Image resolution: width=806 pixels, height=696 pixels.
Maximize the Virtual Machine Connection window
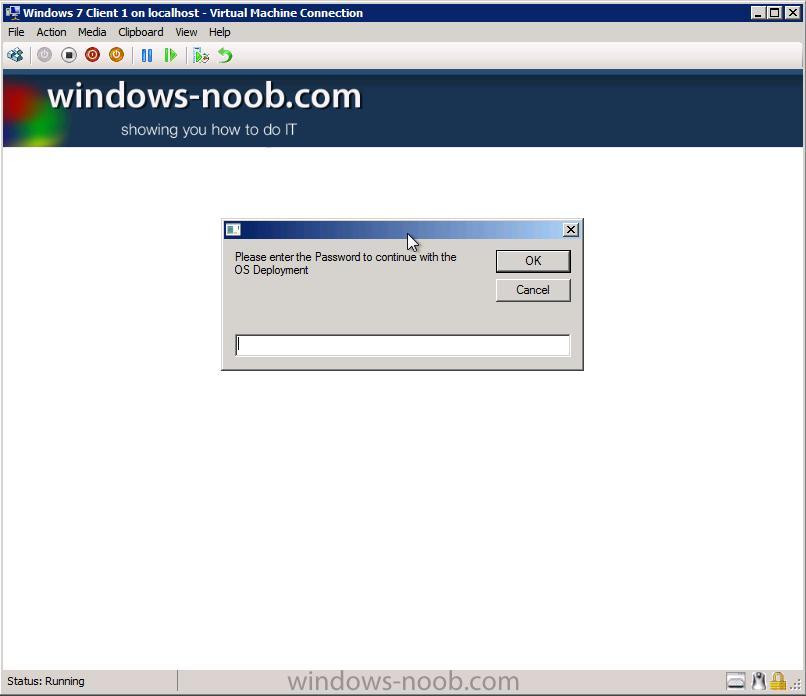[774, 12]
